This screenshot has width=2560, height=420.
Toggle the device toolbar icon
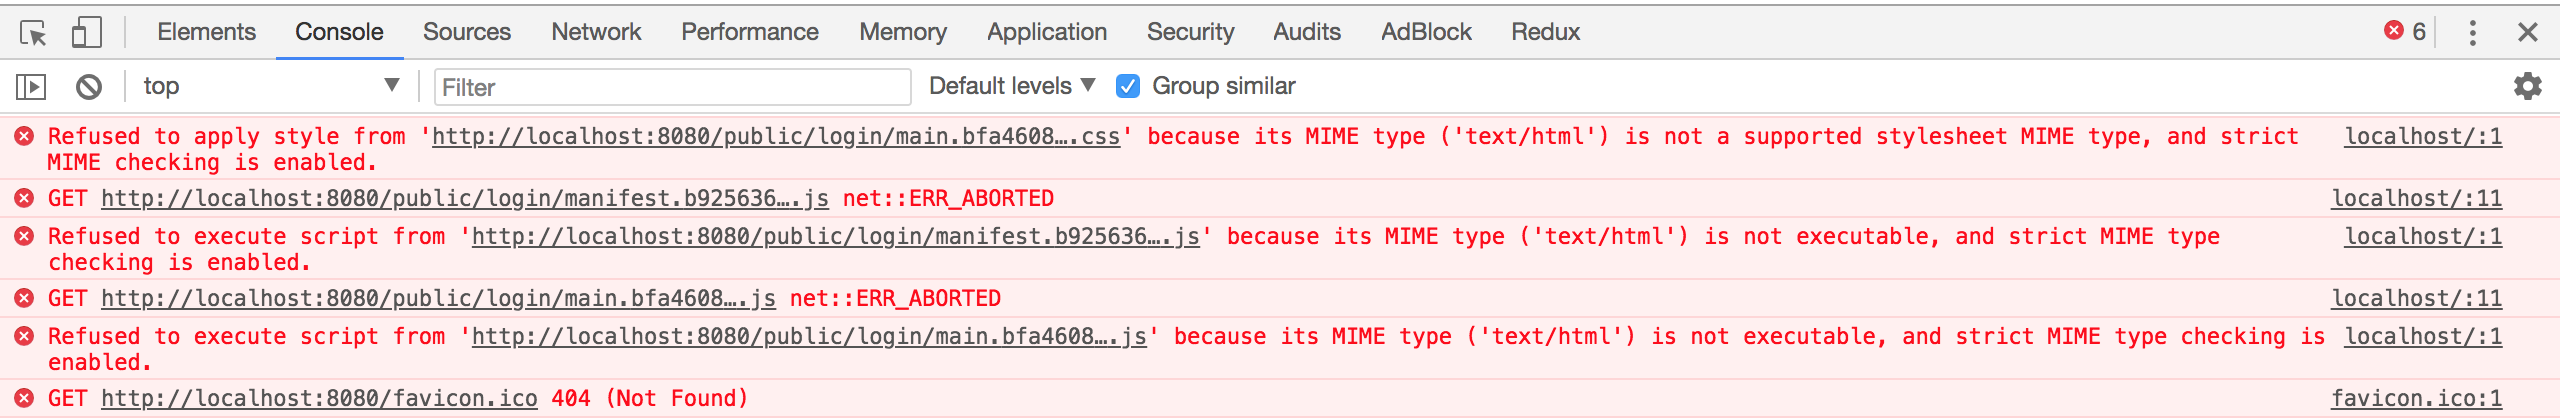87,32
